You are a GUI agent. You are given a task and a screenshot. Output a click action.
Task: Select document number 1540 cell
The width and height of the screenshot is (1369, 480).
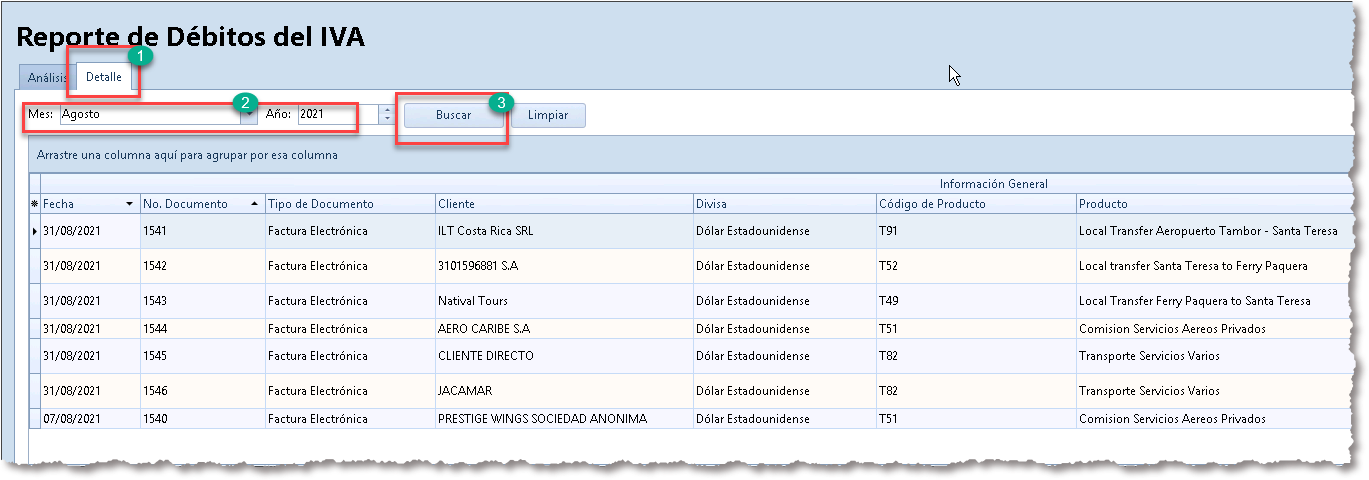[203, 419]
